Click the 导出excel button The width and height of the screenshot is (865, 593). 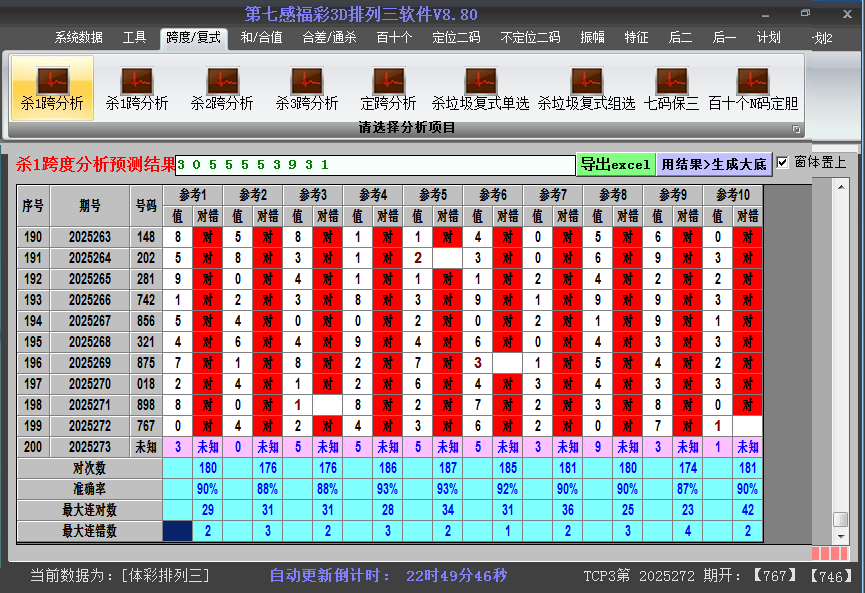pyautogui.click(x=615, y=162)
